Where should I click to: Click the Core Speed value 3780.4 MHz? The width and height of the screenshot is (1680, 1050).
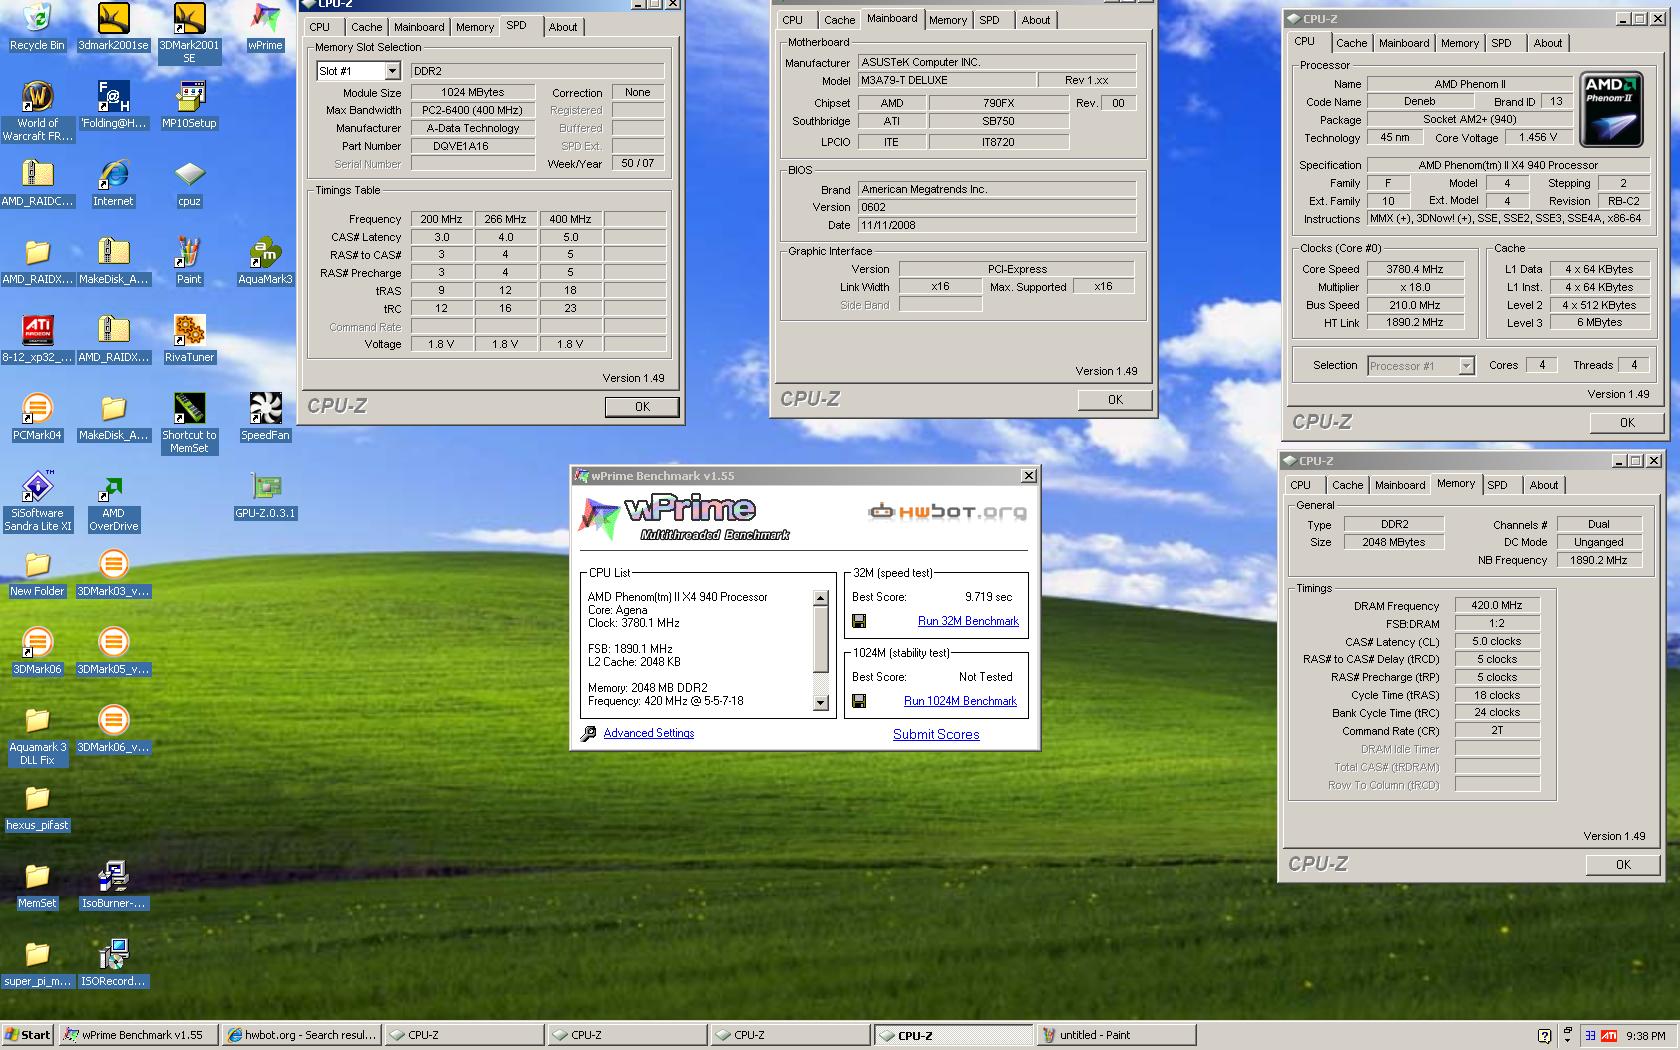pyautogui.click(x=1414, y=269)
